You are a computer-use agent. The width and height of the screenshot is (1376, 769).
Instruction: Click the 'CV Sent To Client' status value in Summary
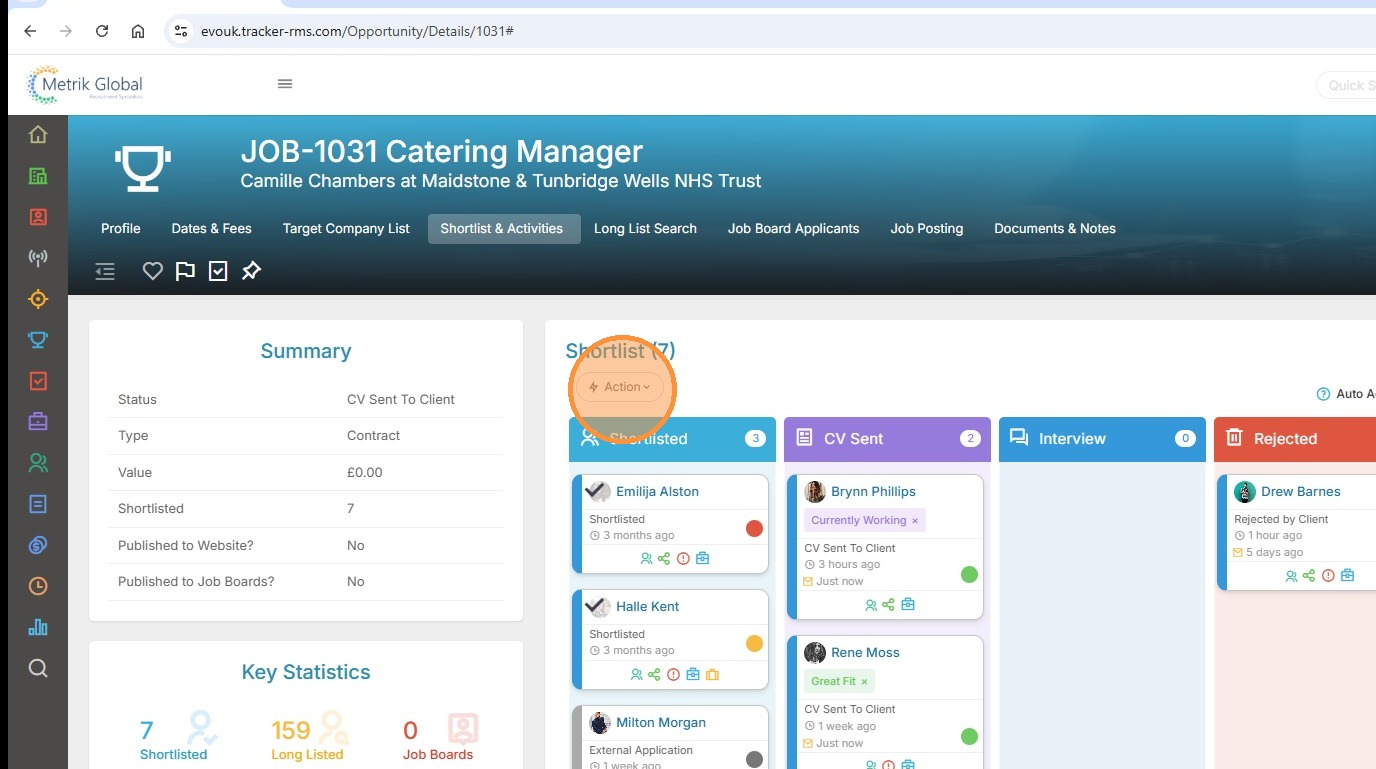click(x=401, y=399)
